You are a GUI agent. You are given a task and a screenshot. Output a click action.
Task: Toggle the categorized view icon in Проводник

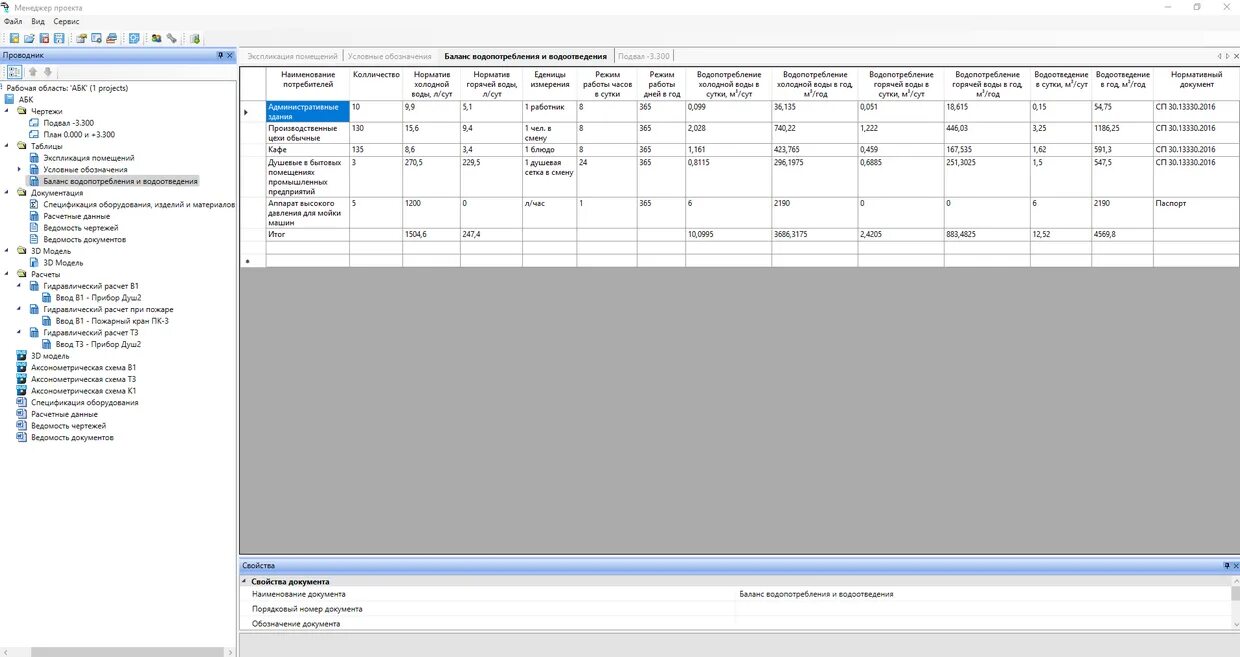(14, 72)
